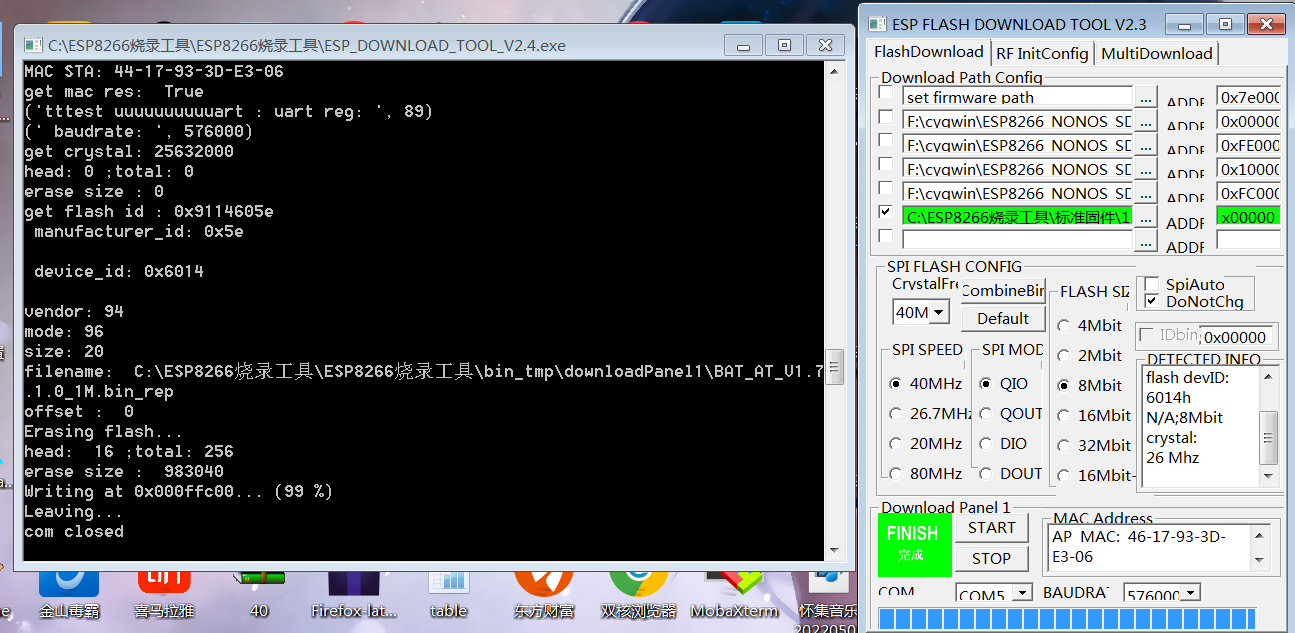This screenshot has height=633, width=1295.
Task: Select DOUT SPI mode
Action: (986, 473)
